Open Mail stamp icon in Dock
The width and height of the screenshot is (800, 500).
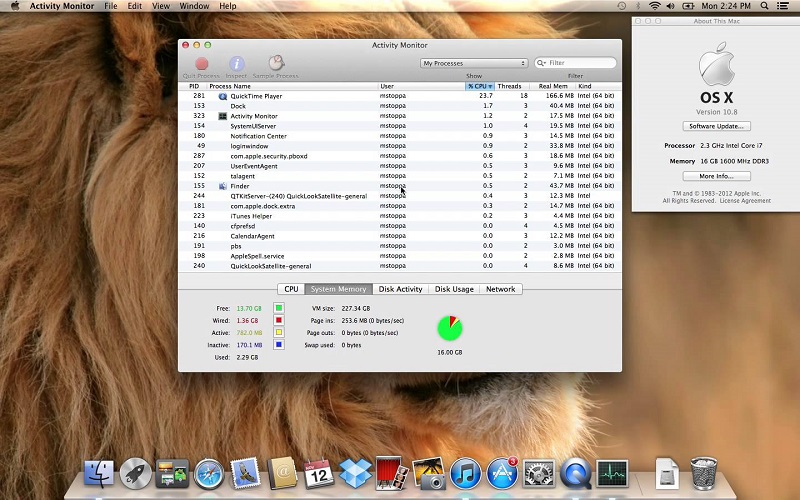click(245, 473)
